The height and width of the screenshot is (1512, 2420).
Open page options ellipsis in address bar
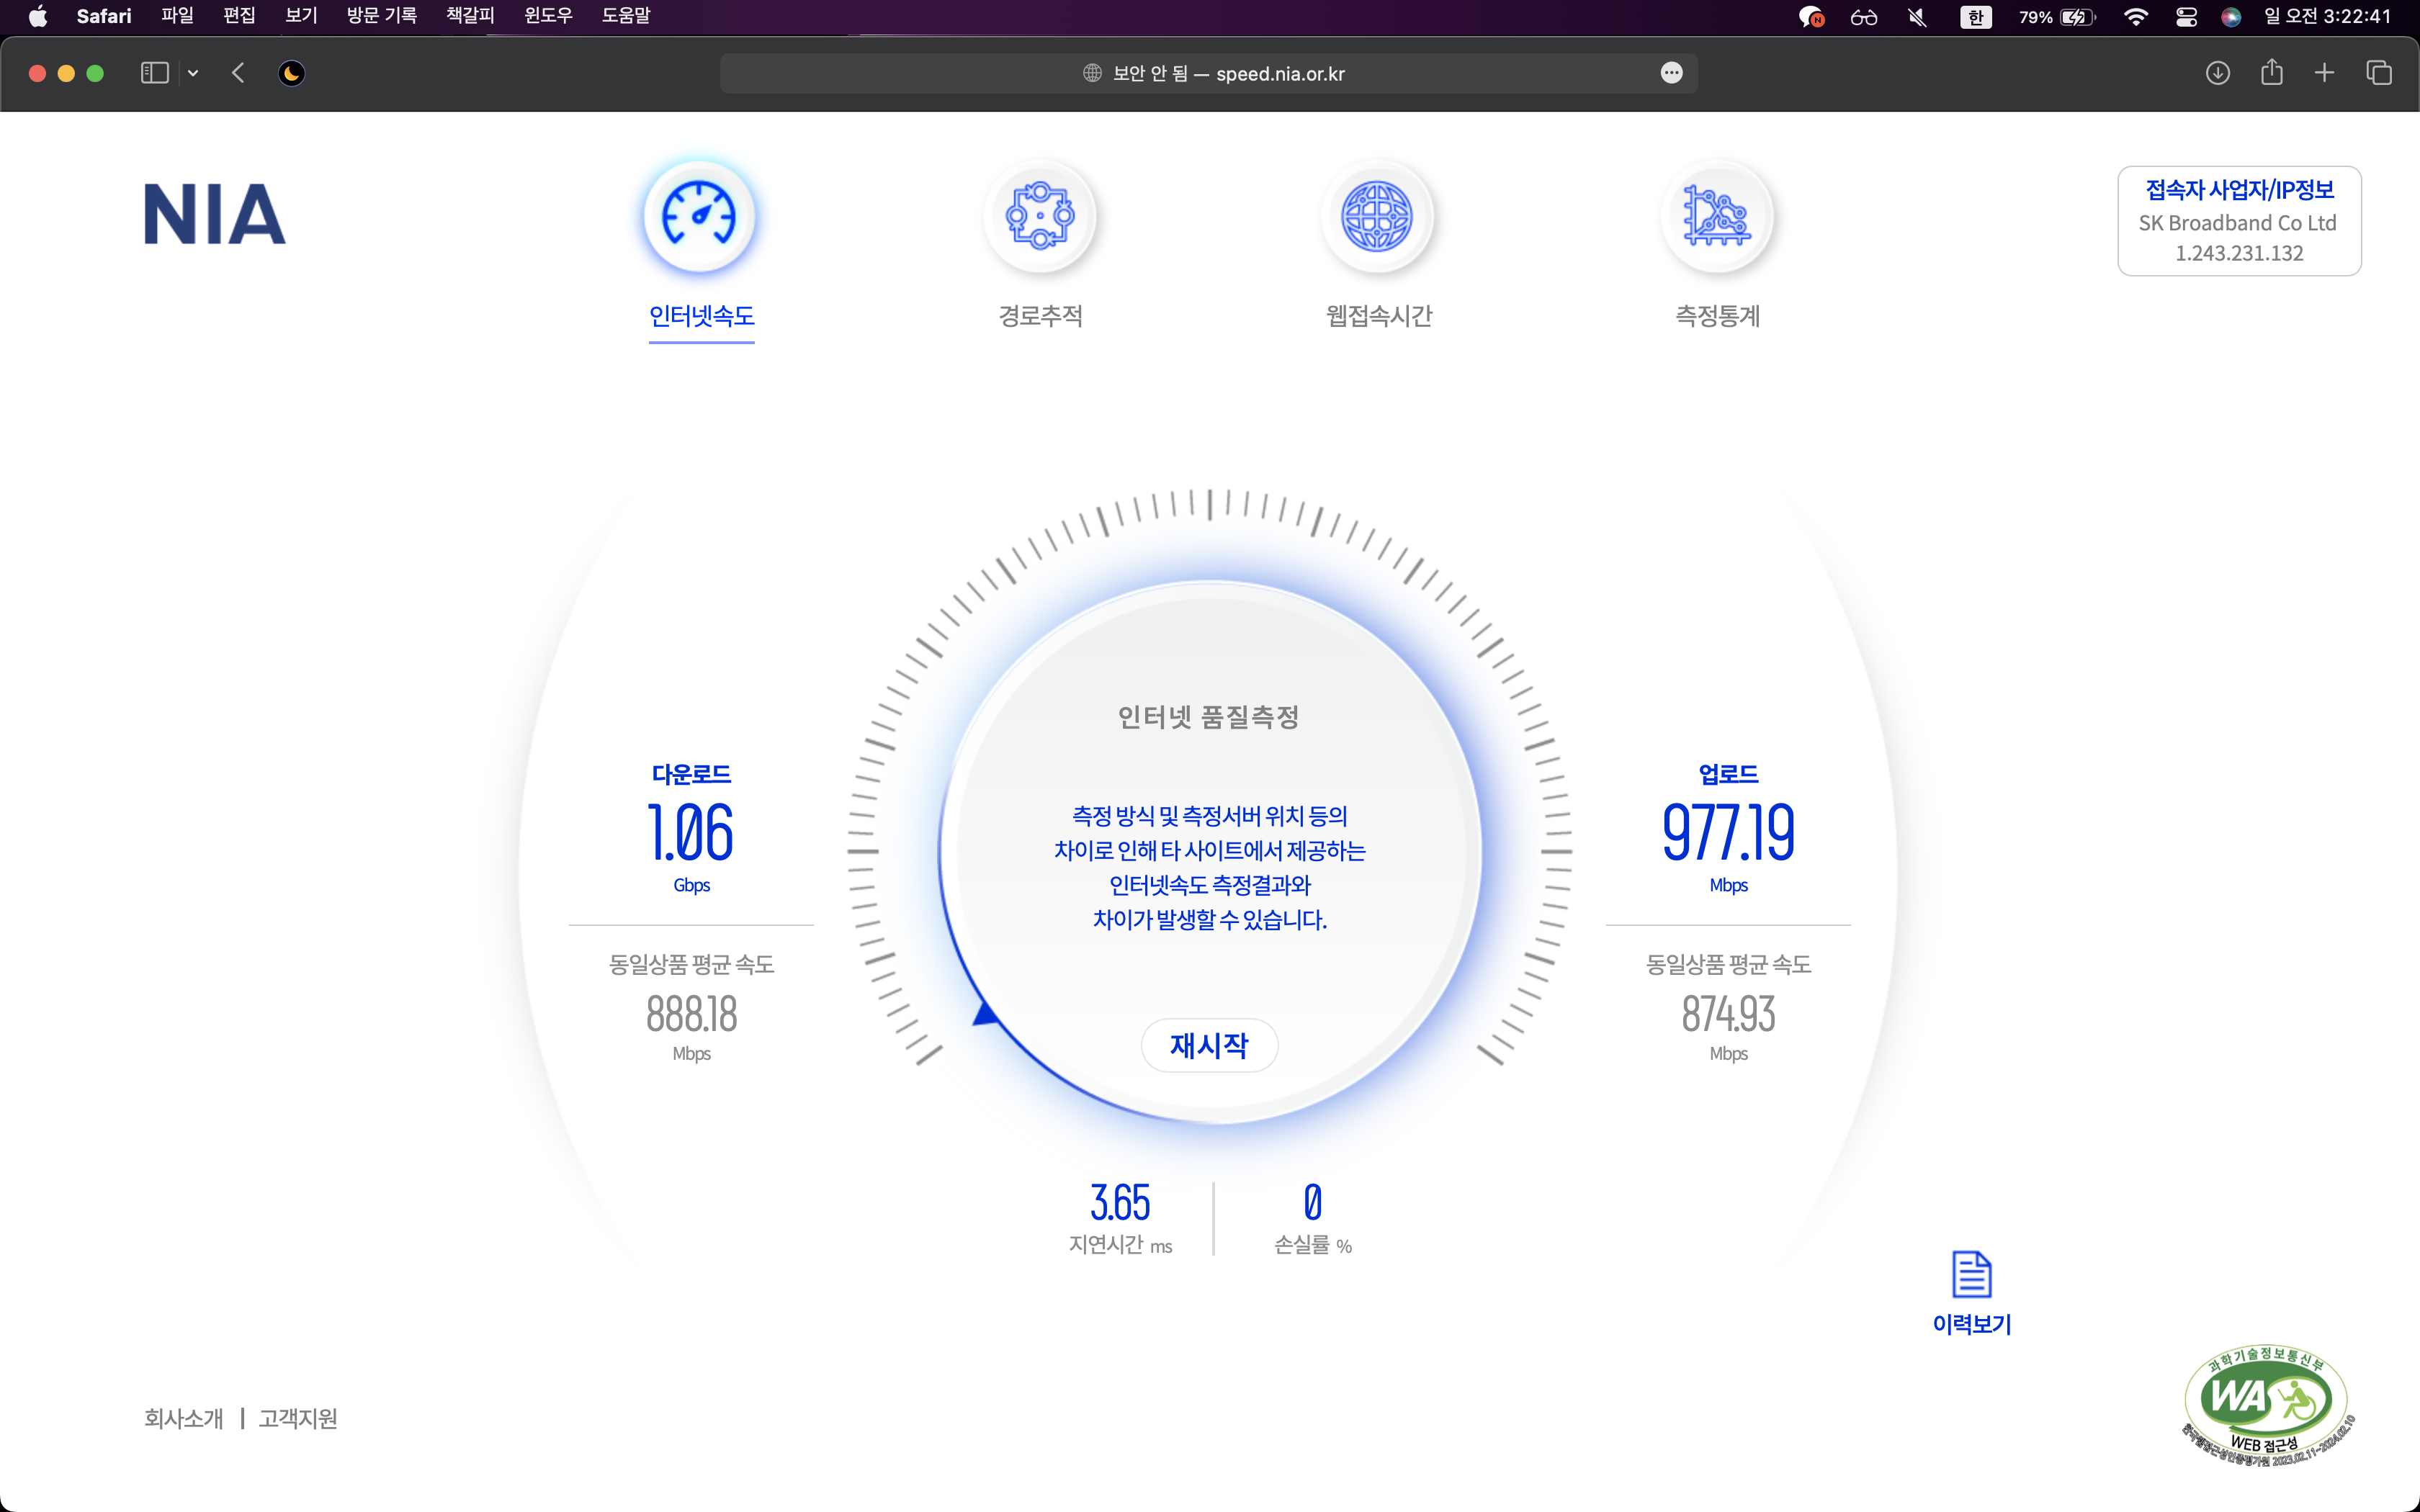point(1671,73)
